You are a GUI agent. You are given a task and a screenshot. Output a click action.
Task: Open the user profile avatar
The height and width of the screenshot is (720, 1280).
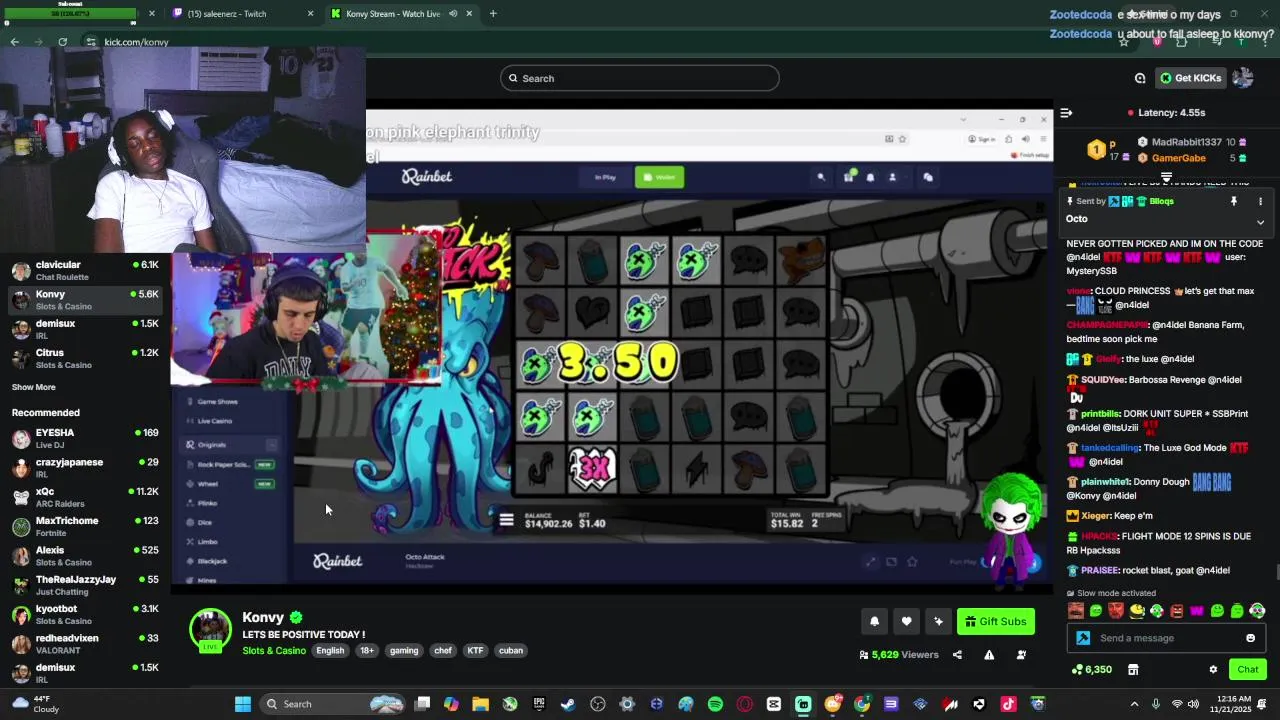click(1243, 78)
